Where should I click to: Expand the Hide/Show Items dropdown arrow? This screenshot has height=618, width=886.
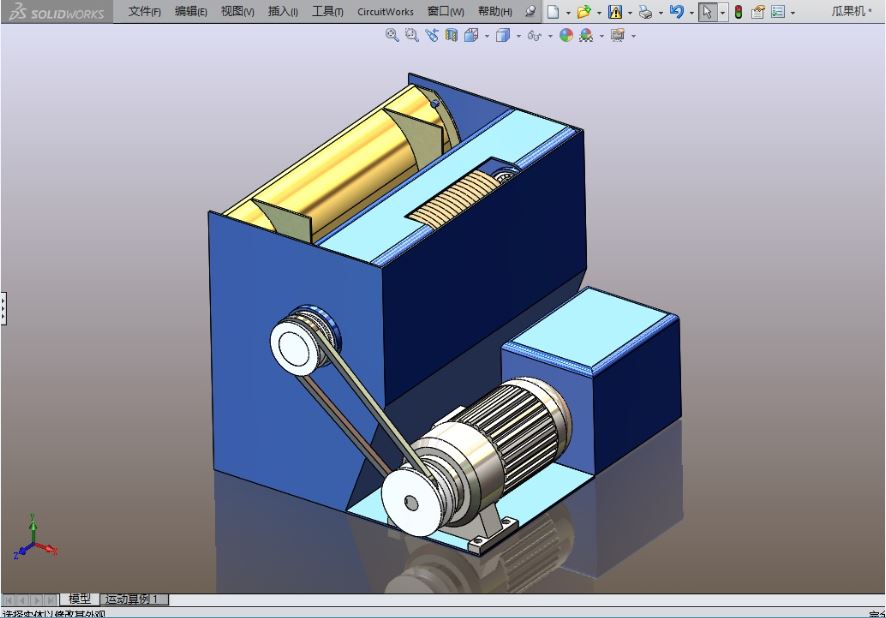[550, 36]
